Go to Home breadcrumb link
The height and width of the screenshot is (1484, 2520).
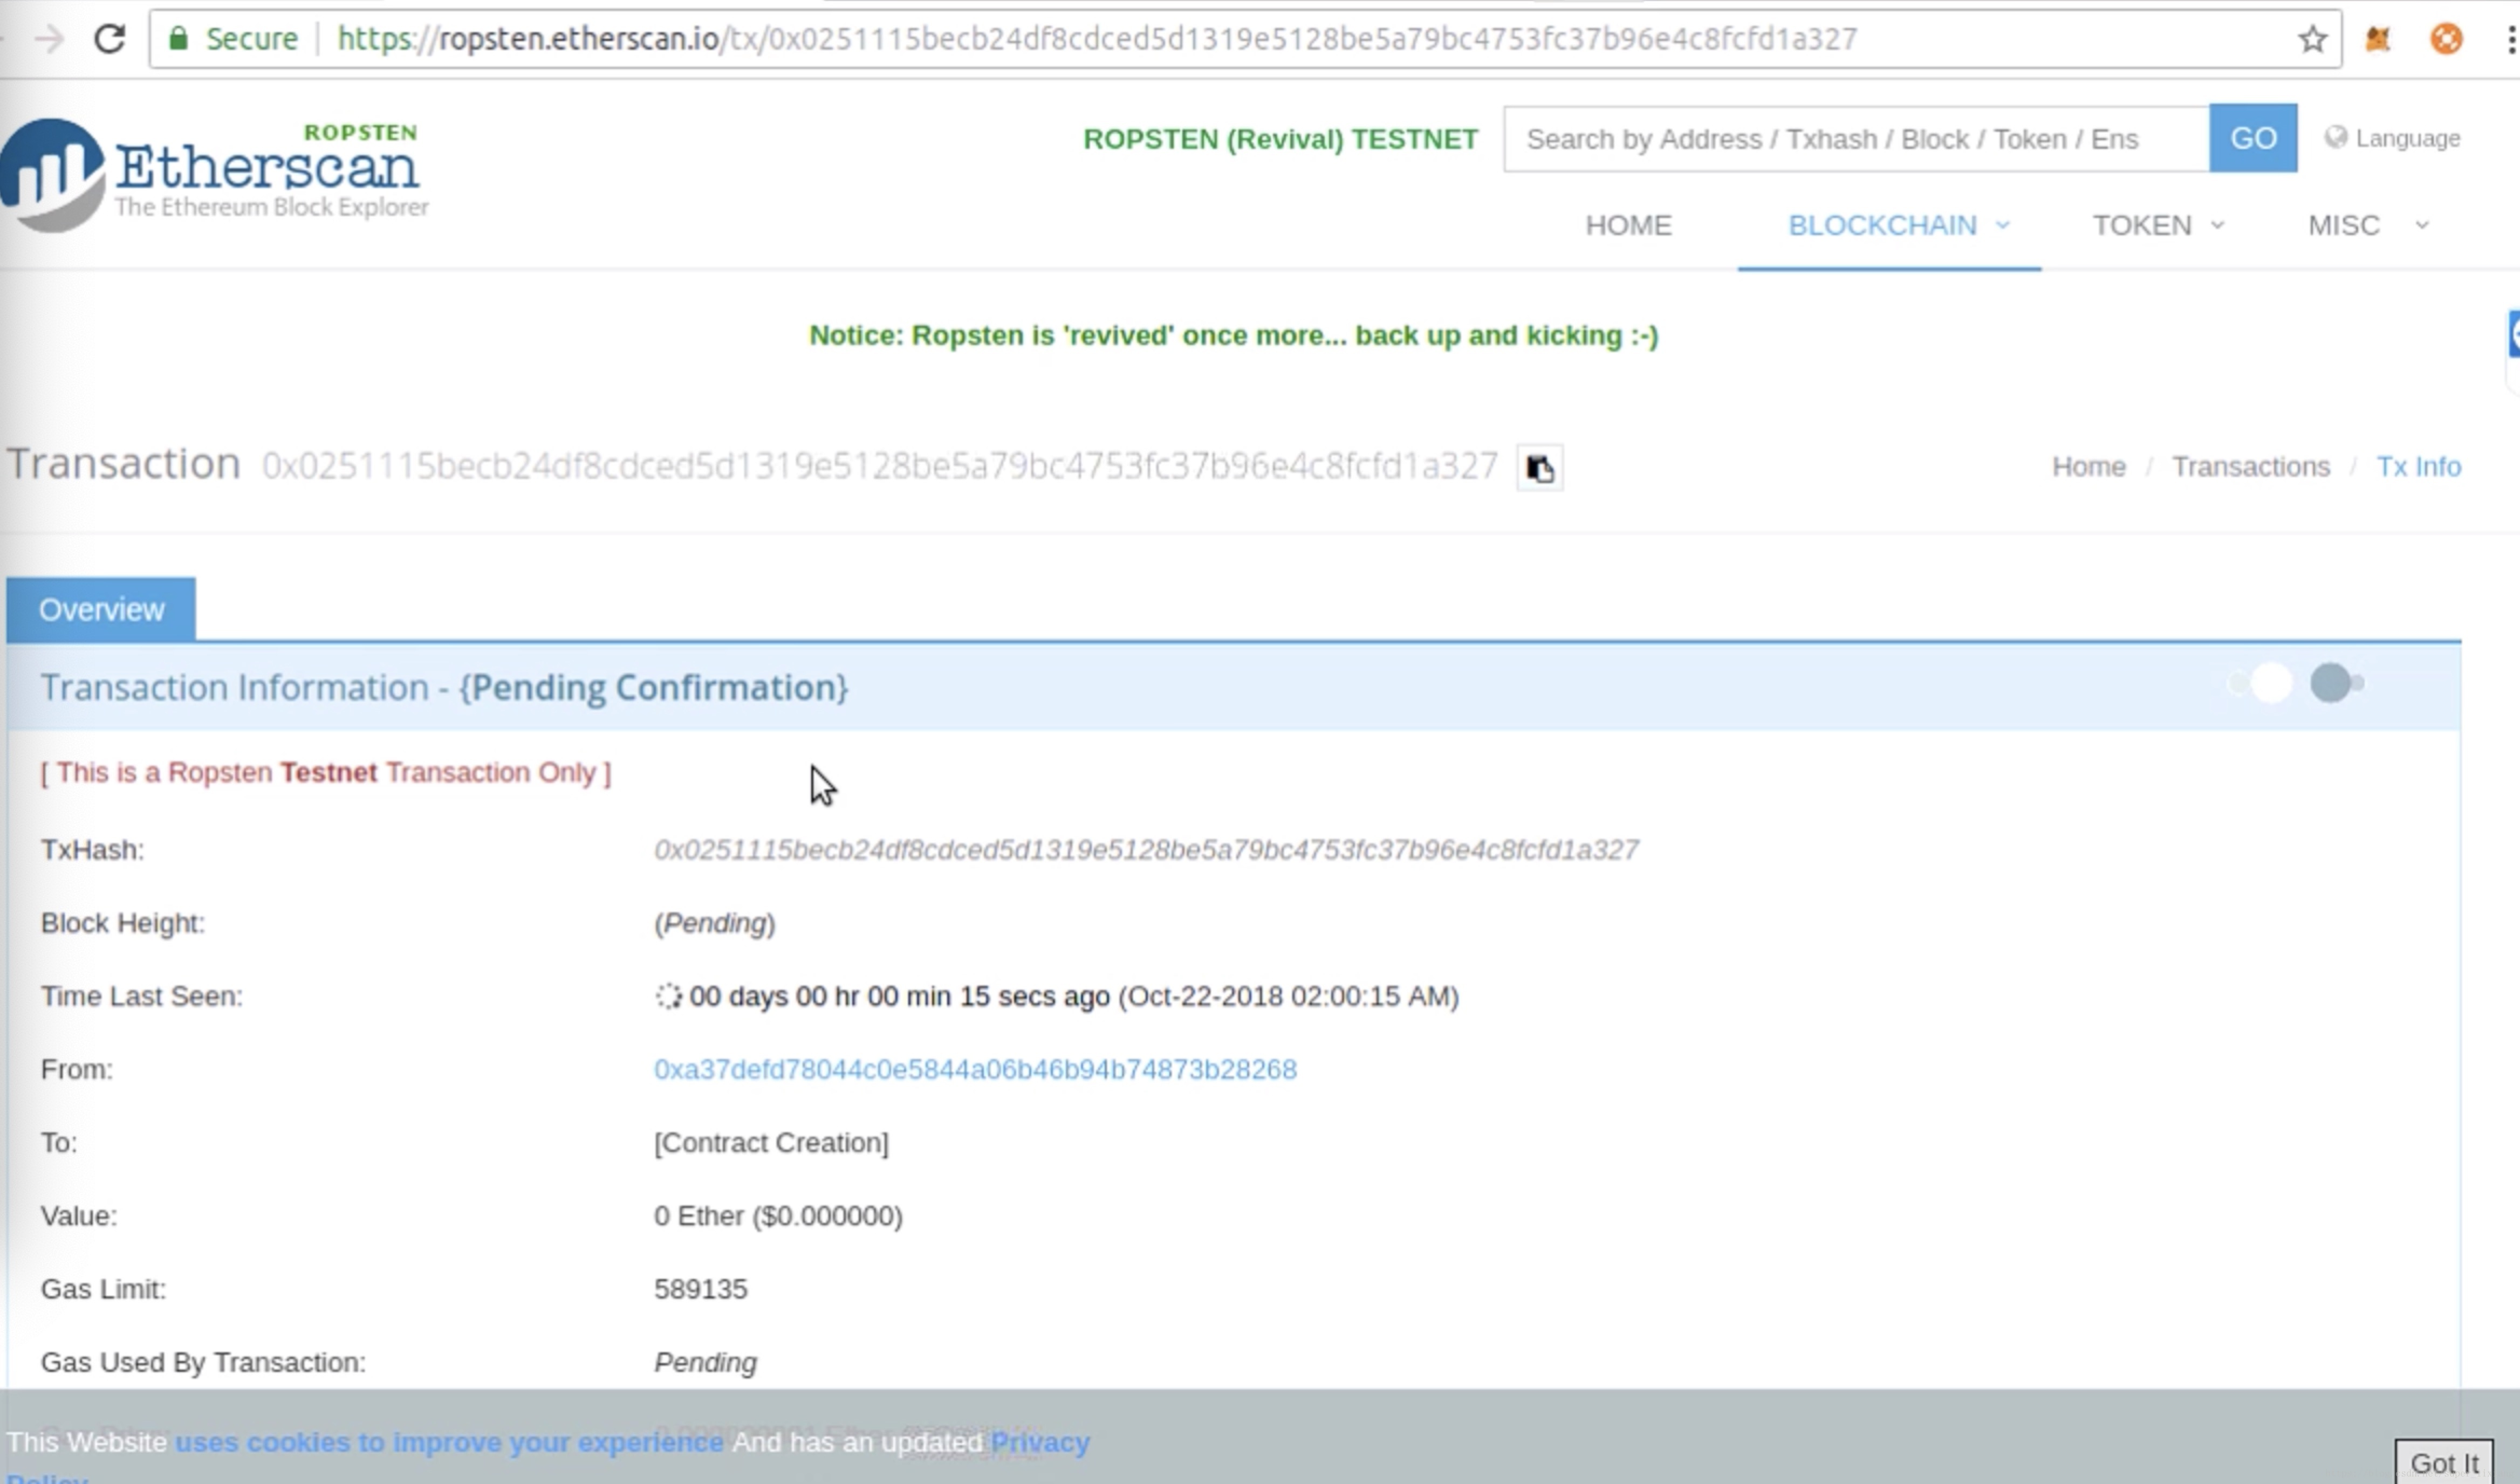(x=2088, y=466)
